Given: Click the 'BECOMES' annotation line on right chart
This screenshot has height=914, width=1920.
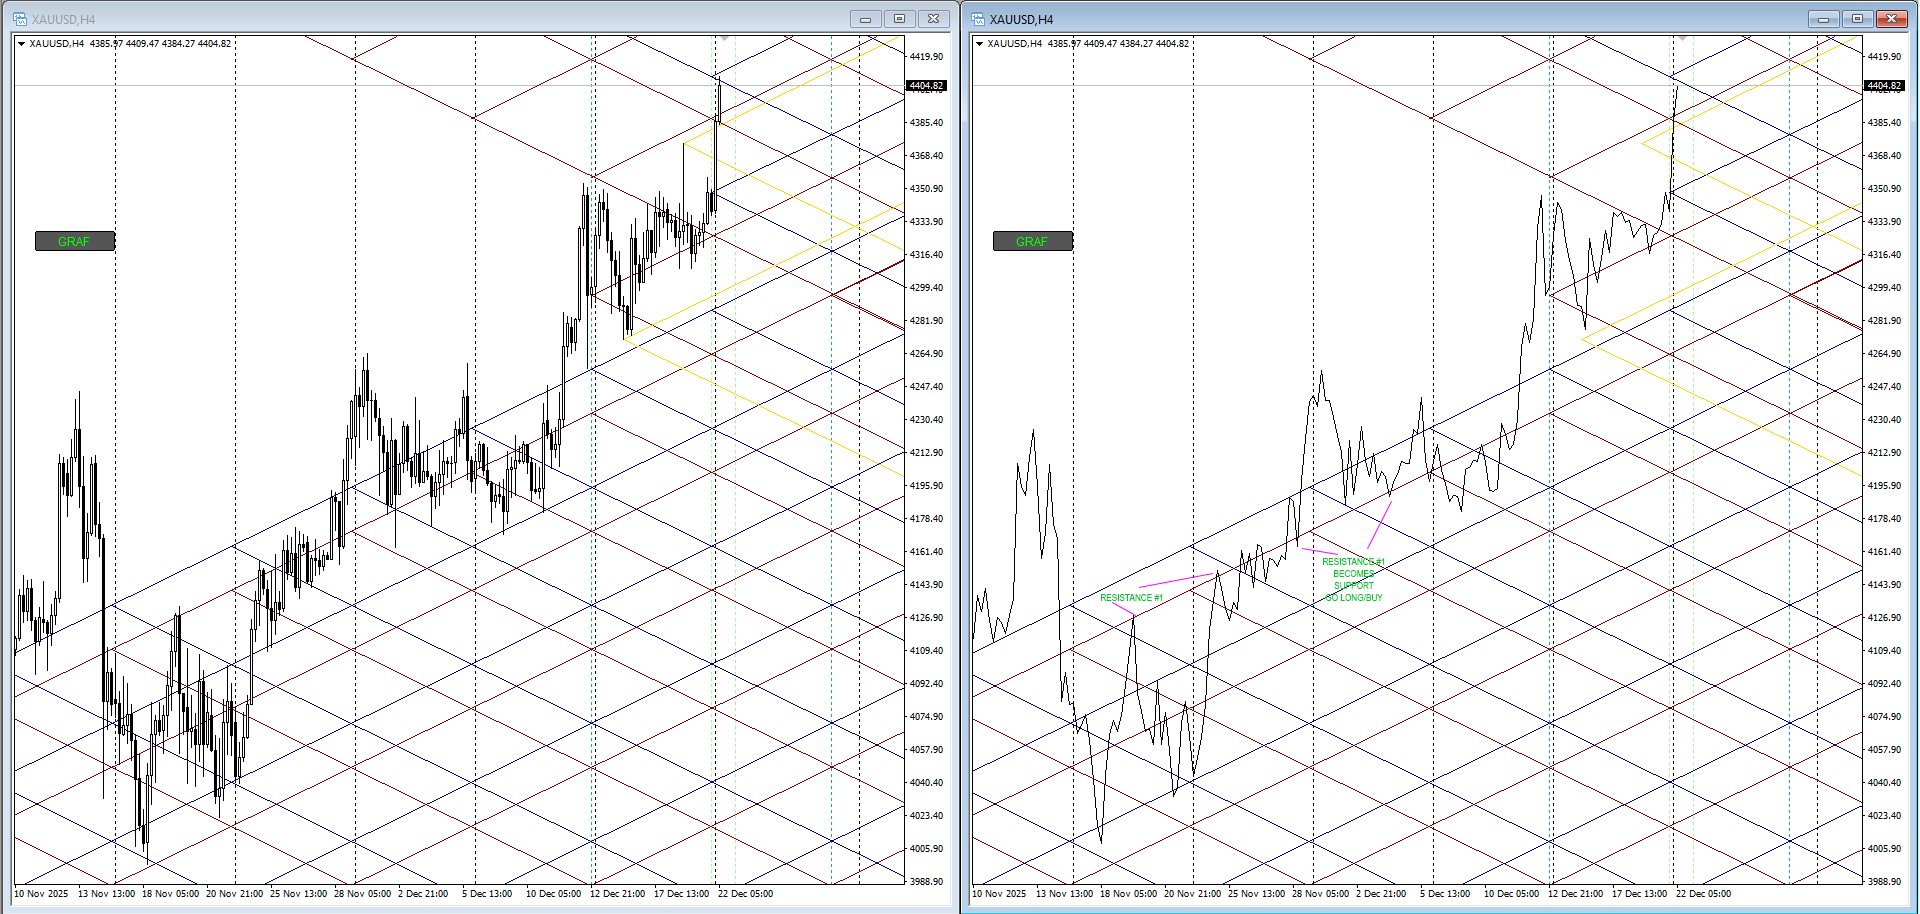Looking at the screenshot, I should (x=1354, y=574).
